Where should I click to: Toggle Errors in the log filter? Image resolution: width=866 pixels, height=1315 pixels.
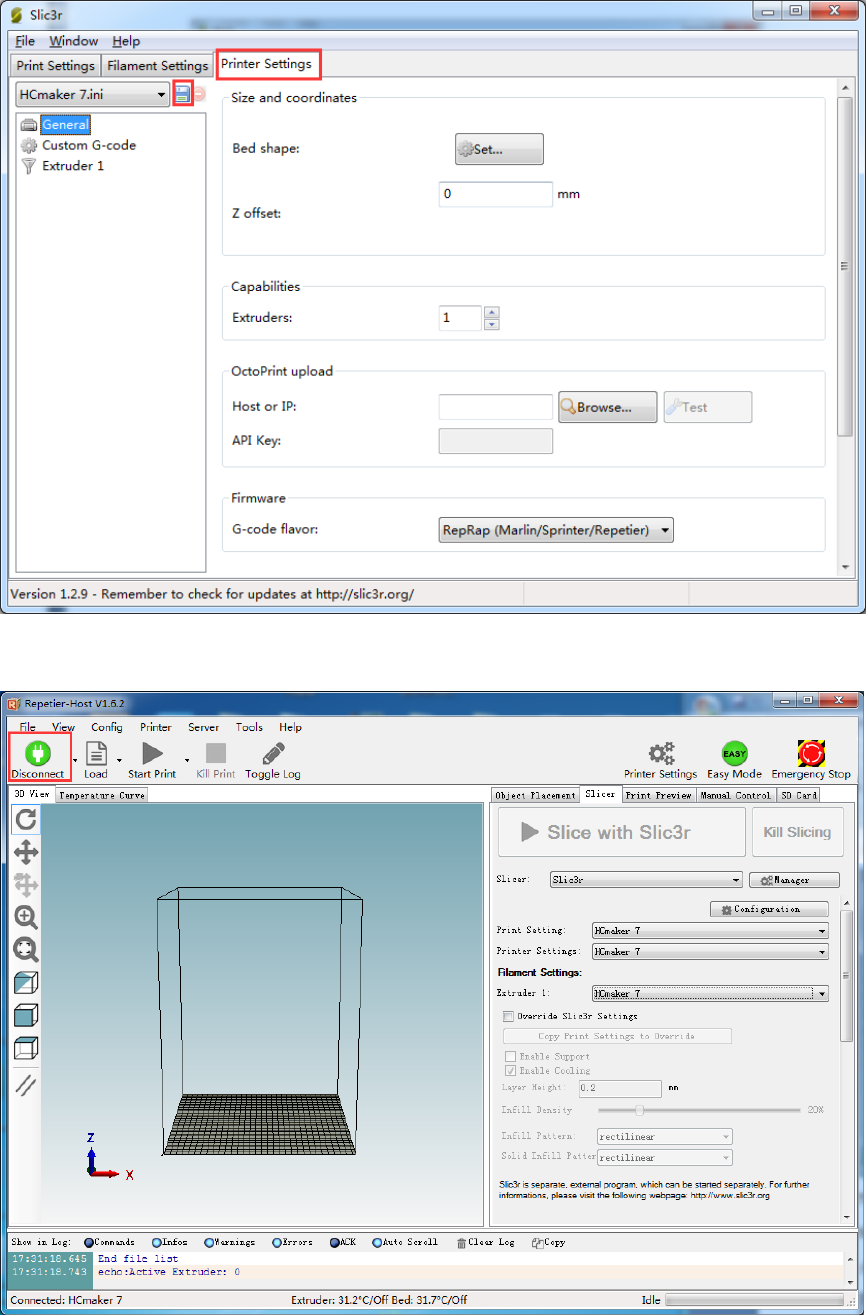292,1242
